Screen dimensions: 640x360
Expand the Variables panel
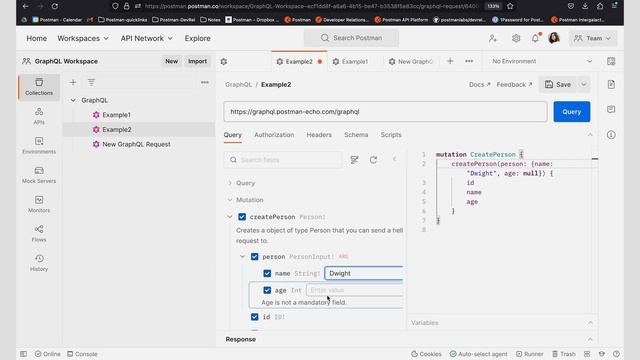click(x=590, y=323)
